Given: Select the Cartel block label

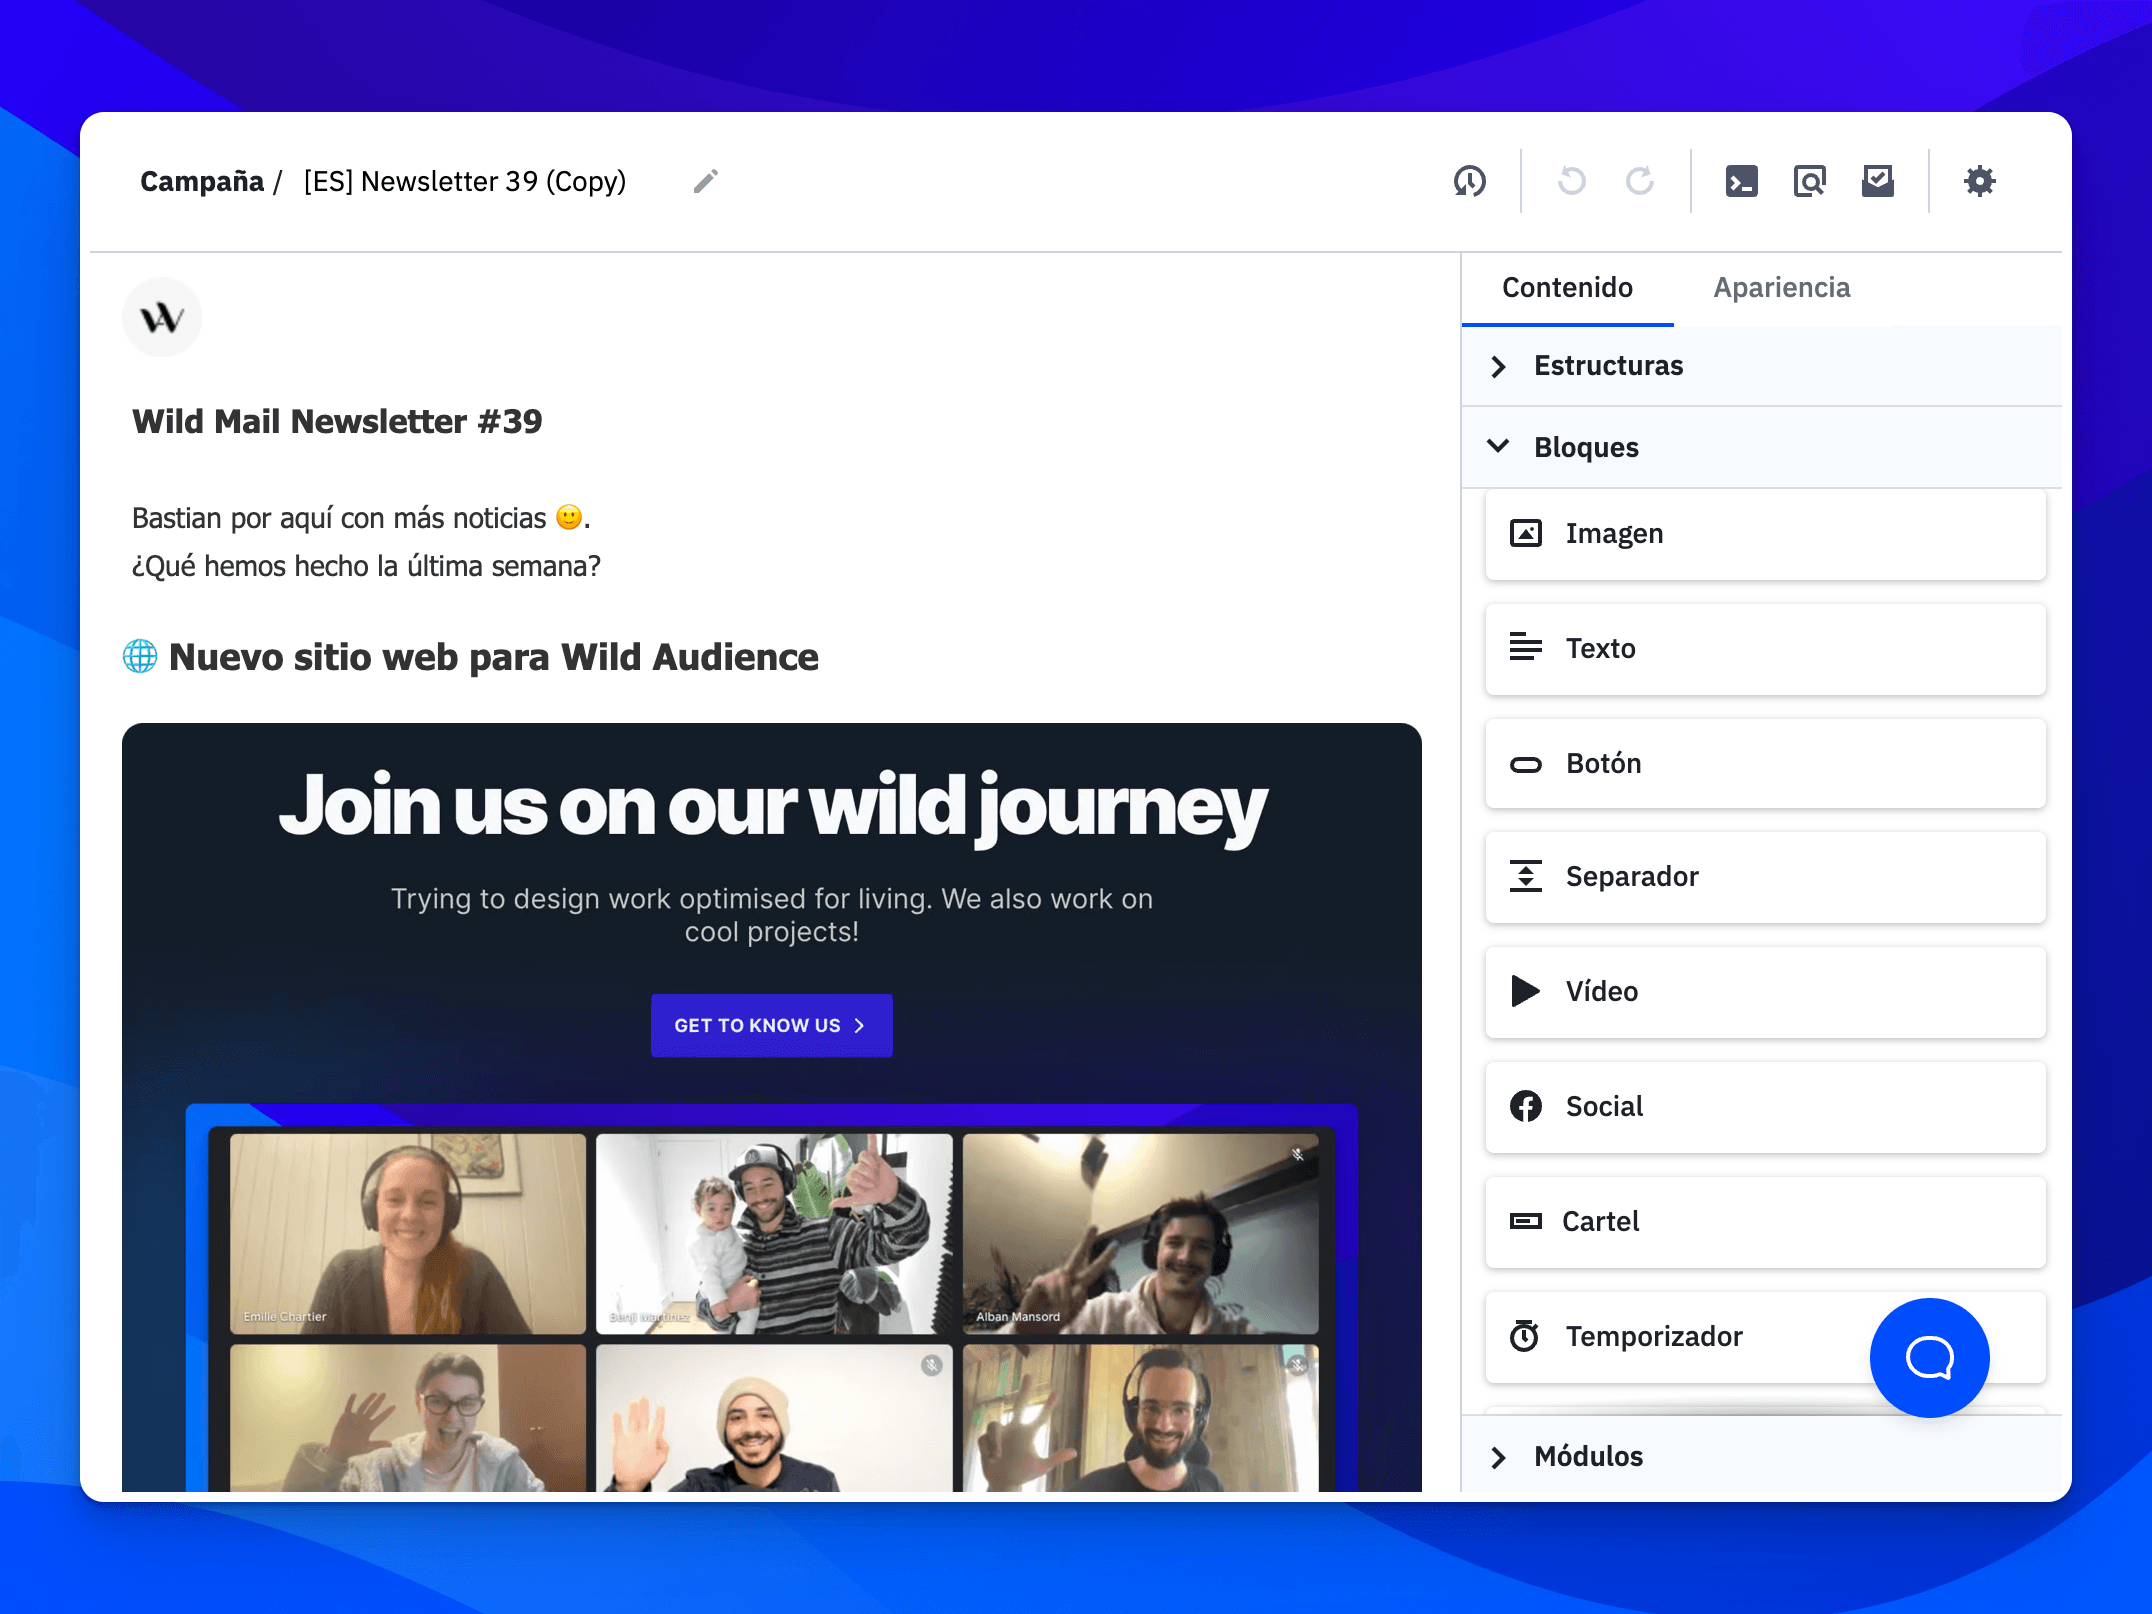Looking at the screenshot, I should (1600, 1221).
